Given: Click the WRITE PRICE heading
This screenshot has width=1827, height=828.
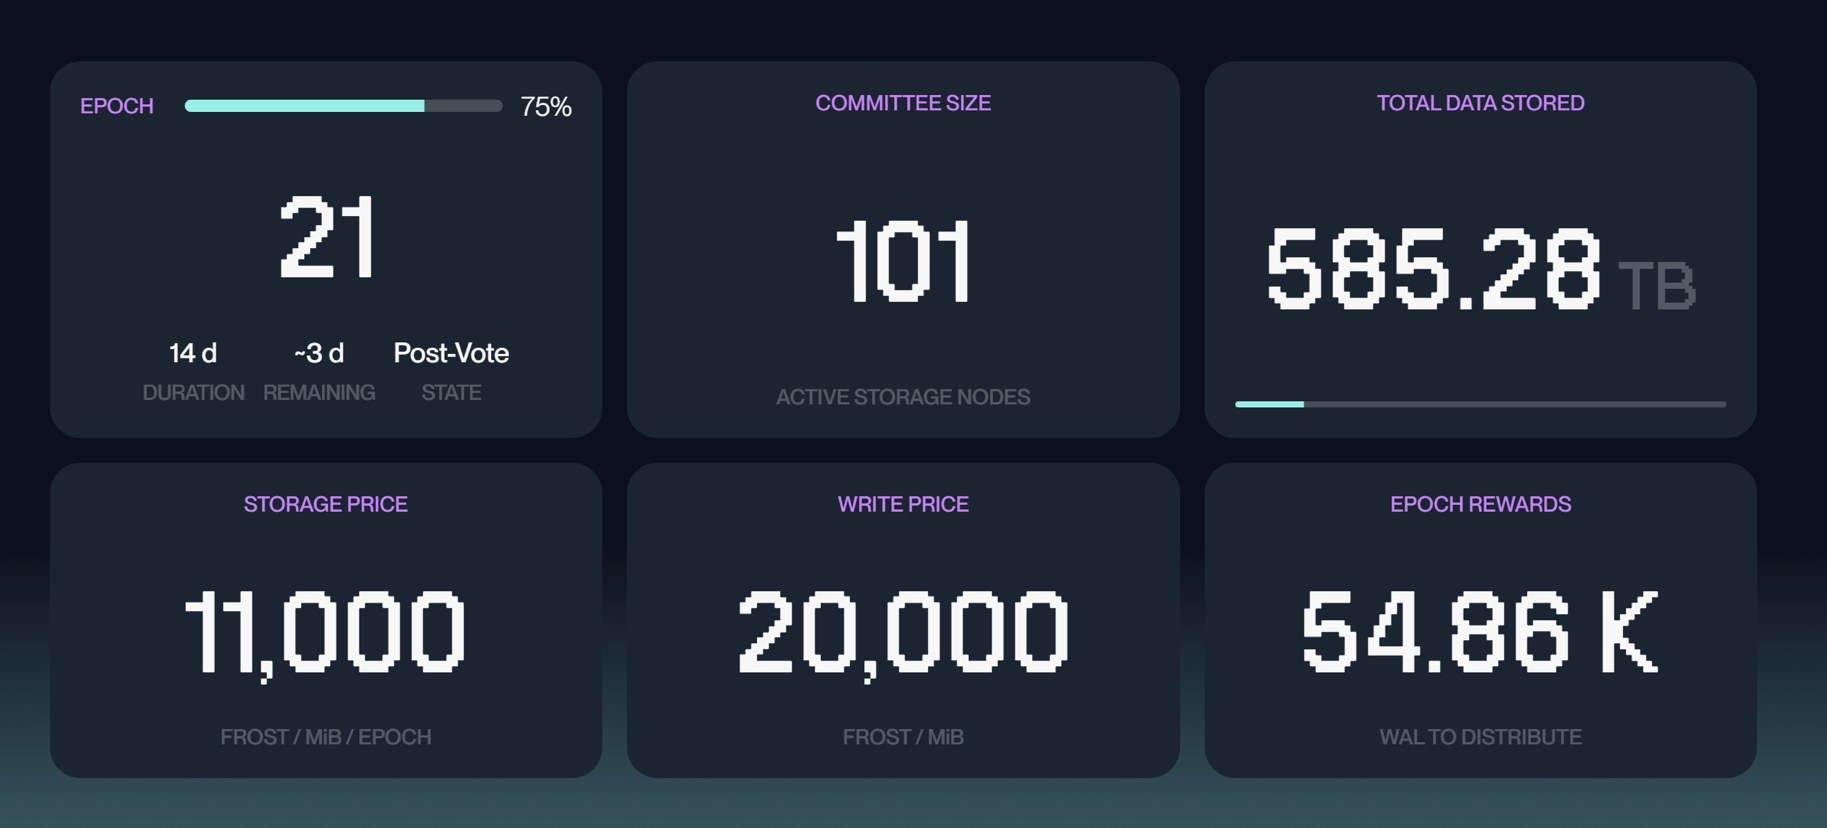Looking at the screenshot, I should [903, 504].
